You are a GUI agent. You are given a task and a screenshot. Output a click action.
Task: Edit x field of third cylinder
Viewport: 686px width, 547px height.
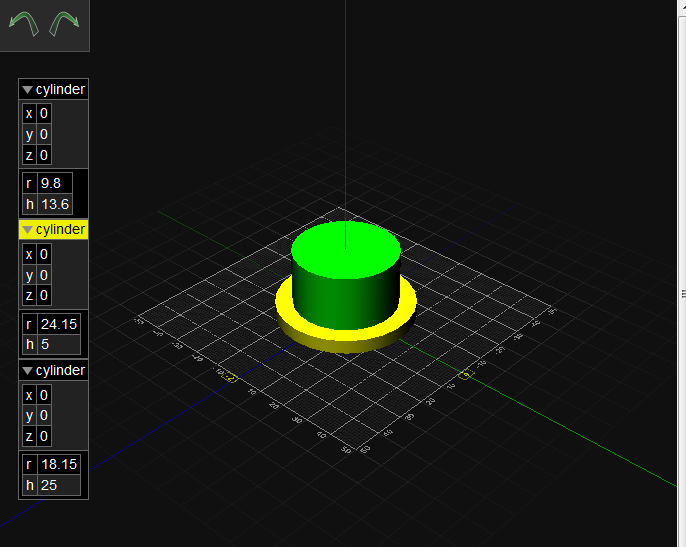[x=44, y=395]
